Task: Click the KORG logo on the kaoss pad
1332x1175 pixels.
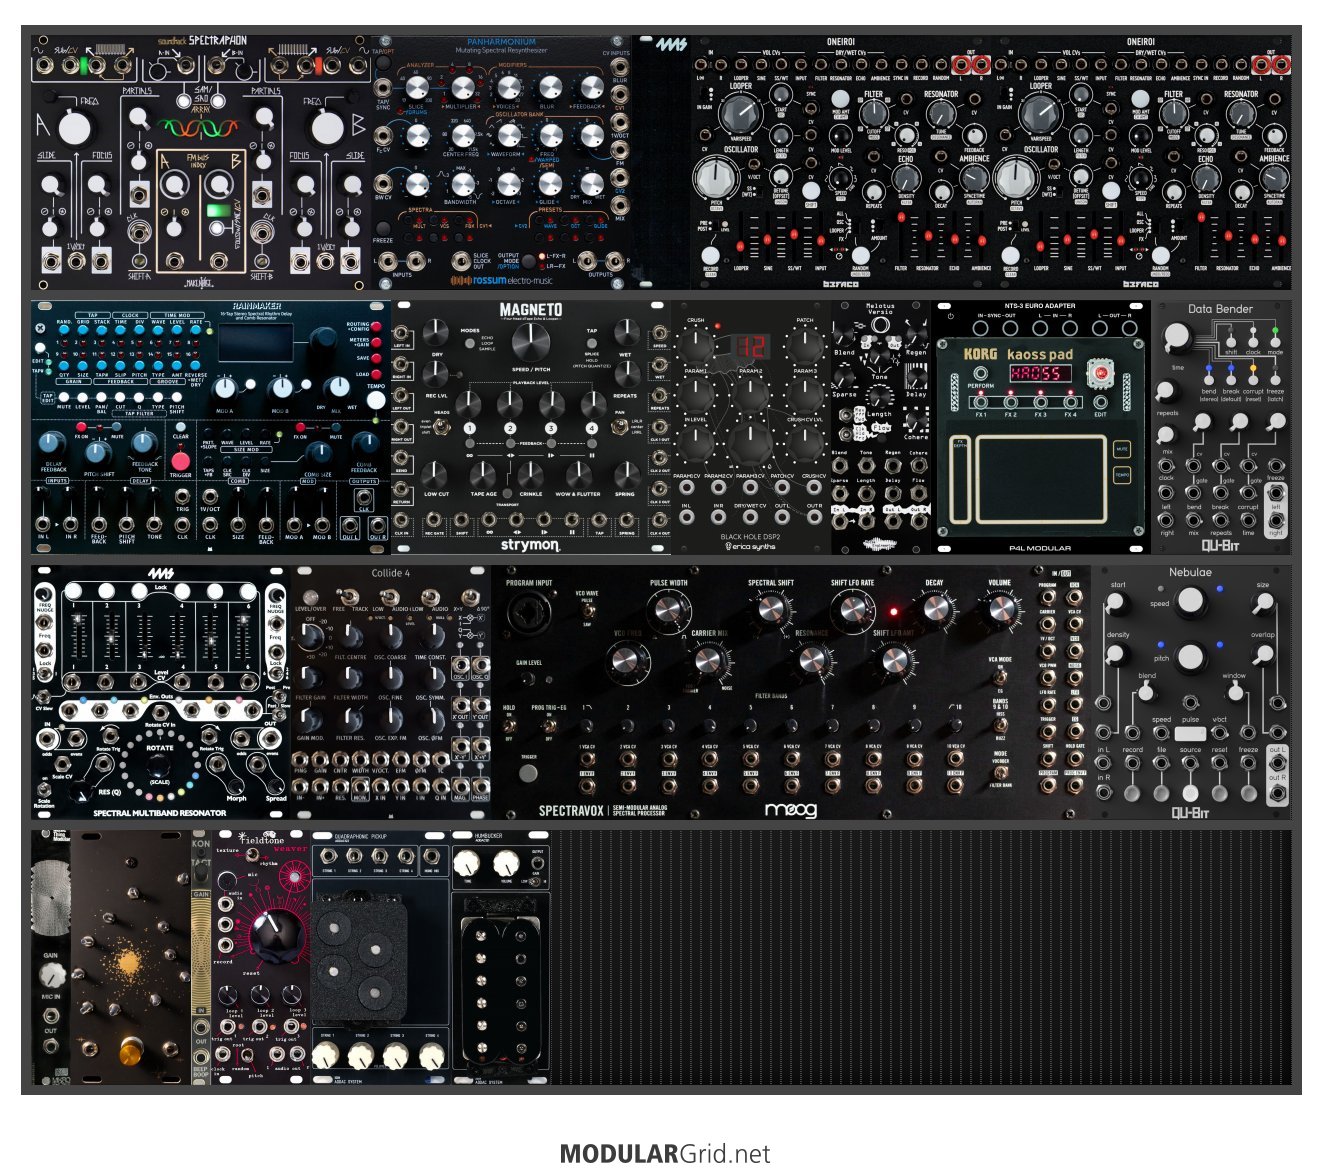Action: click(x=980, y=354)
